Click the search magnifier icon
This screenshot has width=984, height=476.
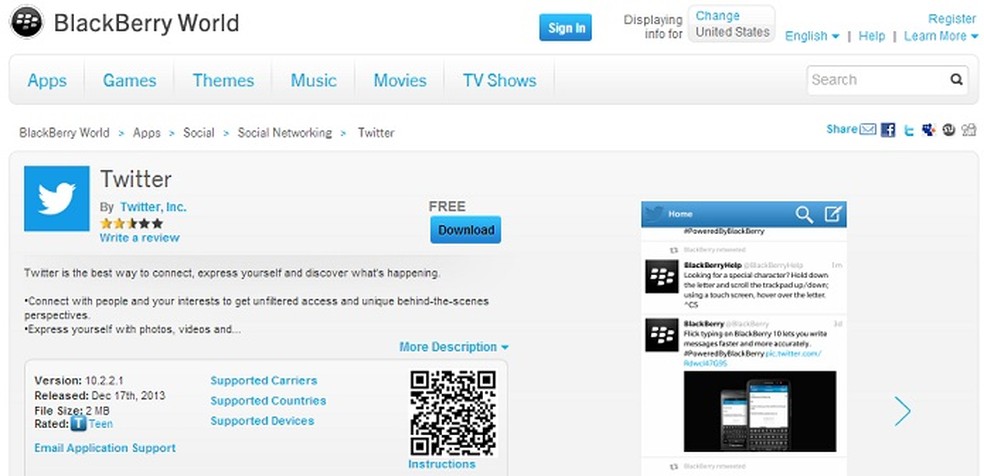click(956, 80)
